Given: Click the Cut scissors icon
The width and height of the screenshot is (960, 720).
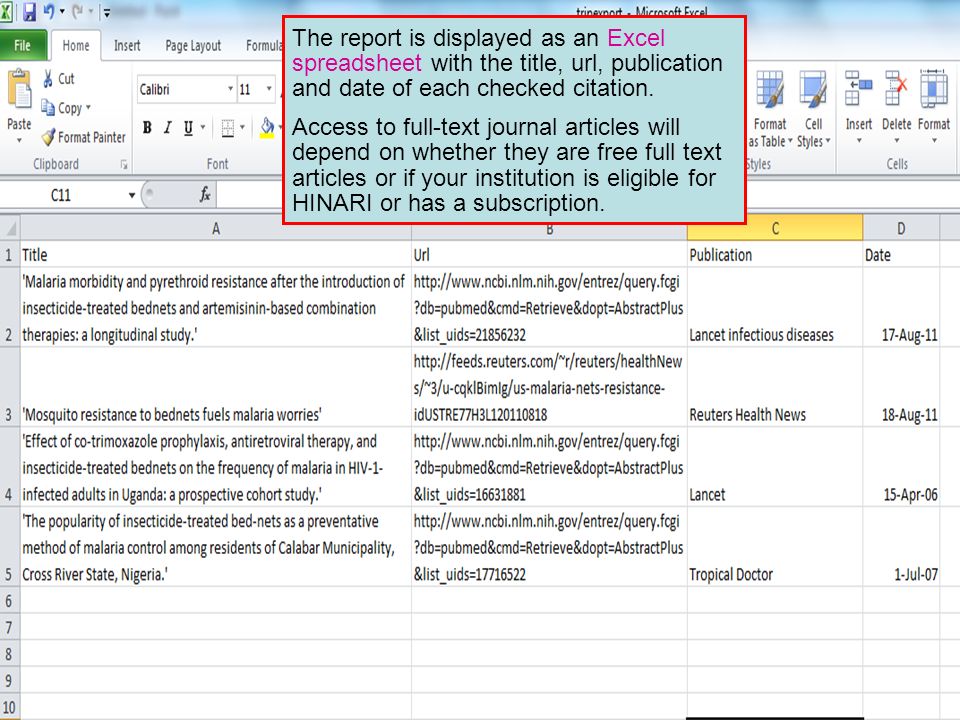Looking at the screenshot, I should 48,78.
